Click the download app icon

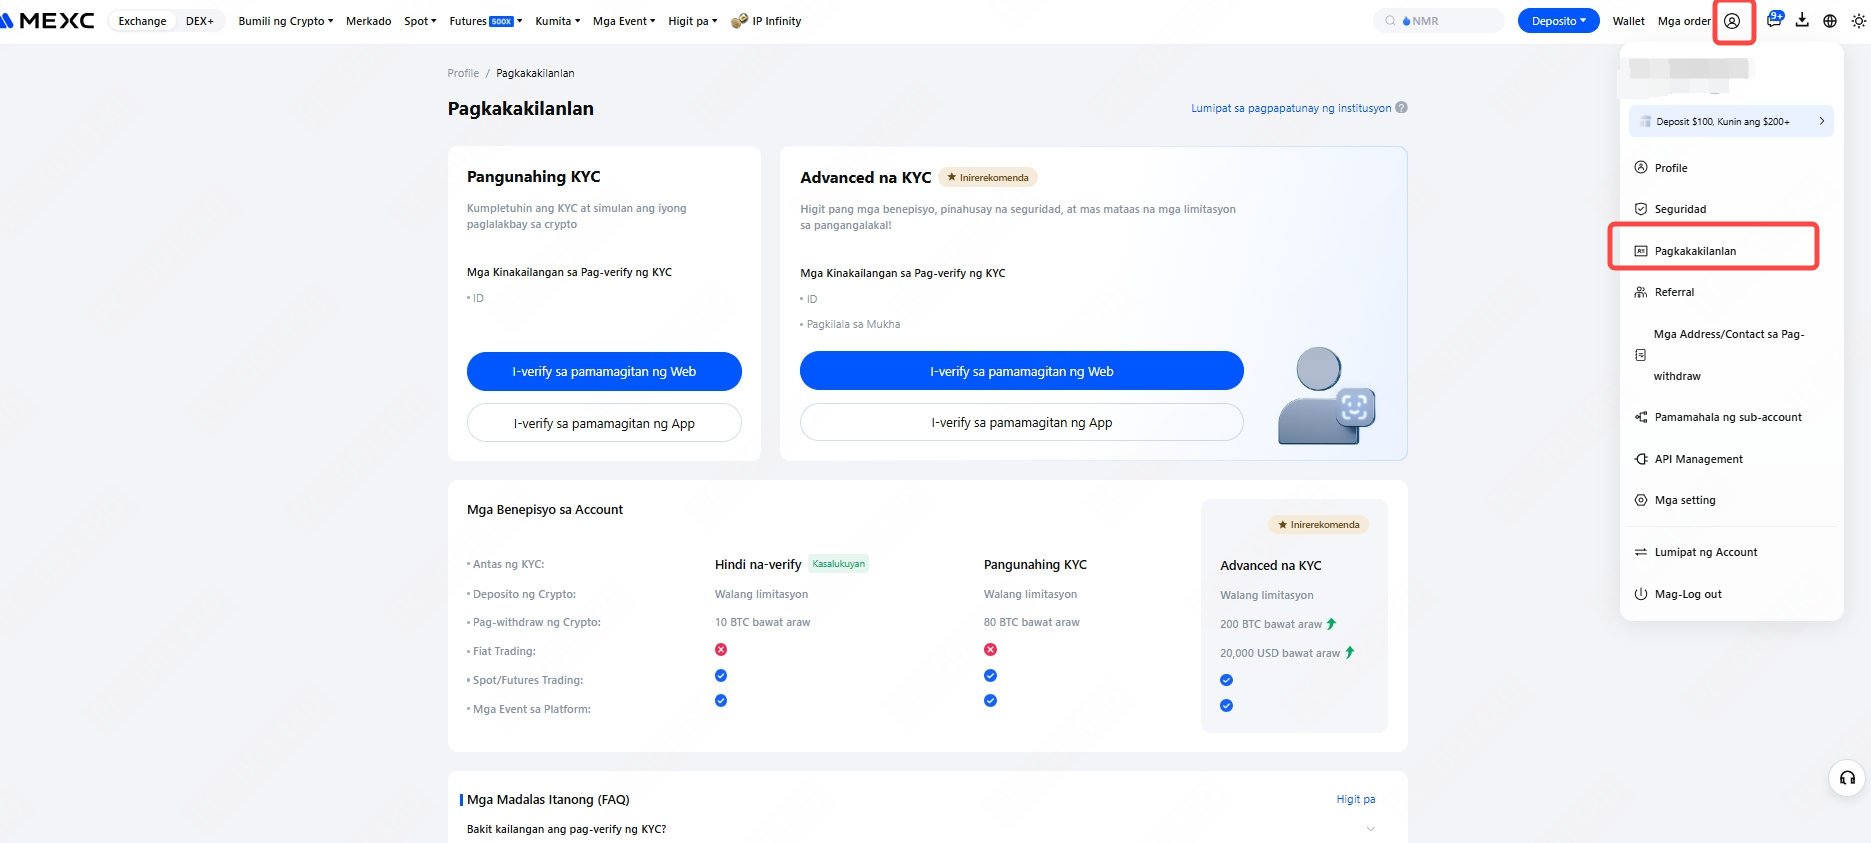point(1802,20)
